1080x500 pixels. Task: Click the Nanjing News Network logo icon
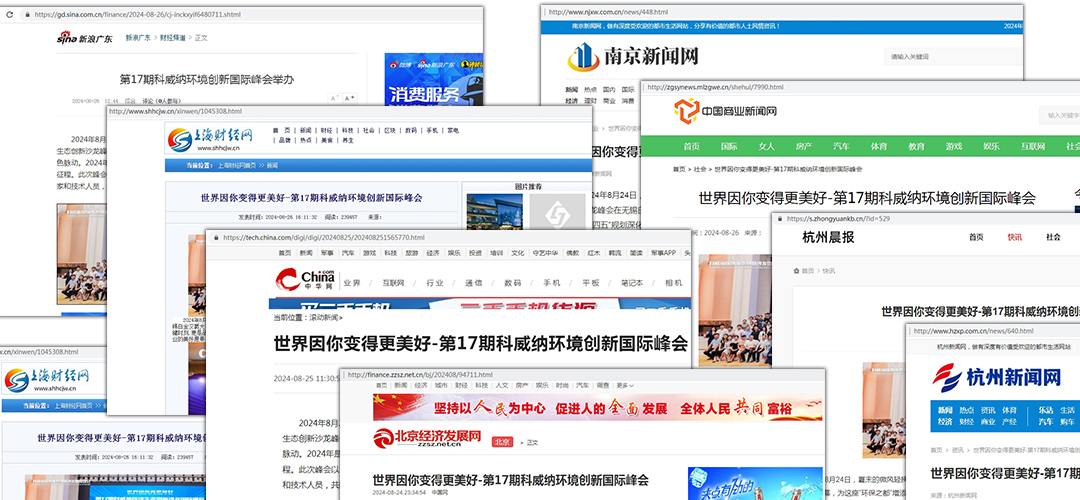[x=585, y=59]
